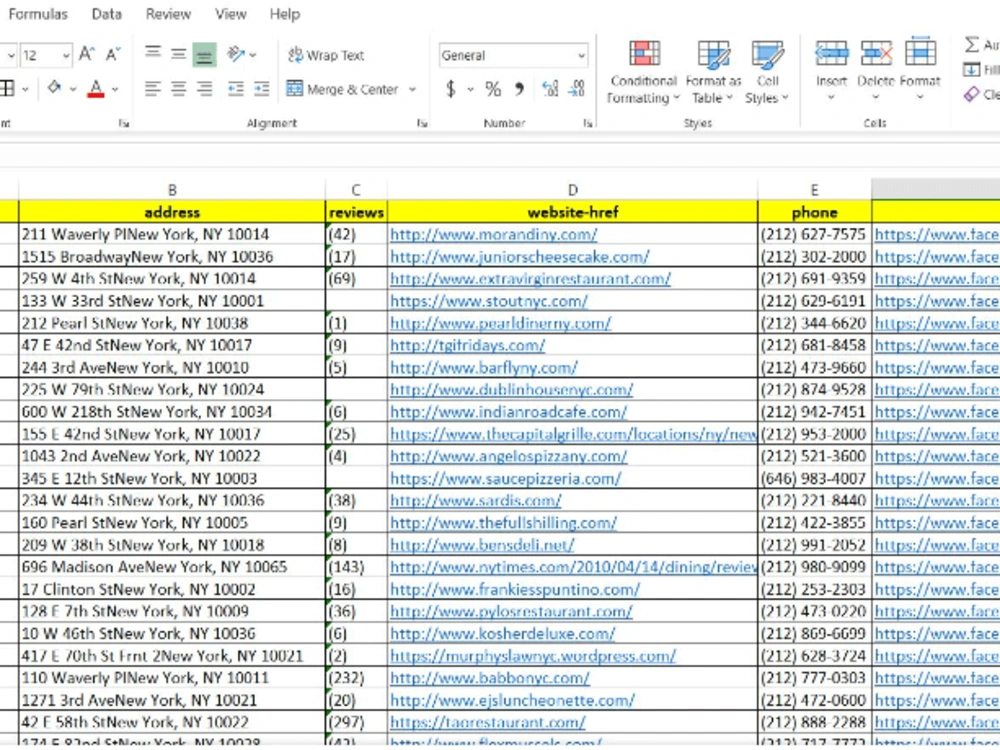Apply accounting dollar format
The width and height of the screenshot is (1000, 750).
(x=451, y=89)
